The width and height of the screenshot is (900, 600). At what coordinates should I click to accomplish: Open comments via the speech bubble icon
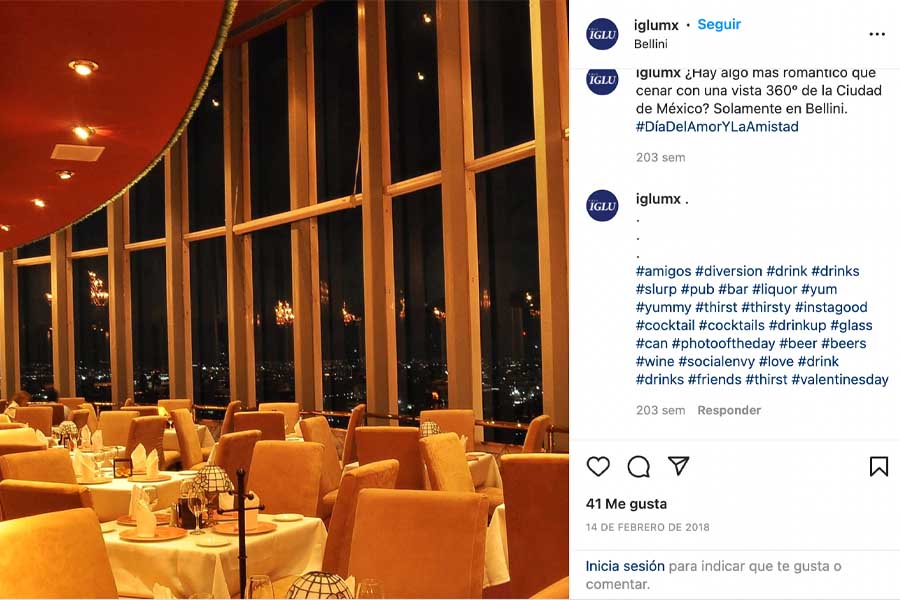(x=638, y=467)
